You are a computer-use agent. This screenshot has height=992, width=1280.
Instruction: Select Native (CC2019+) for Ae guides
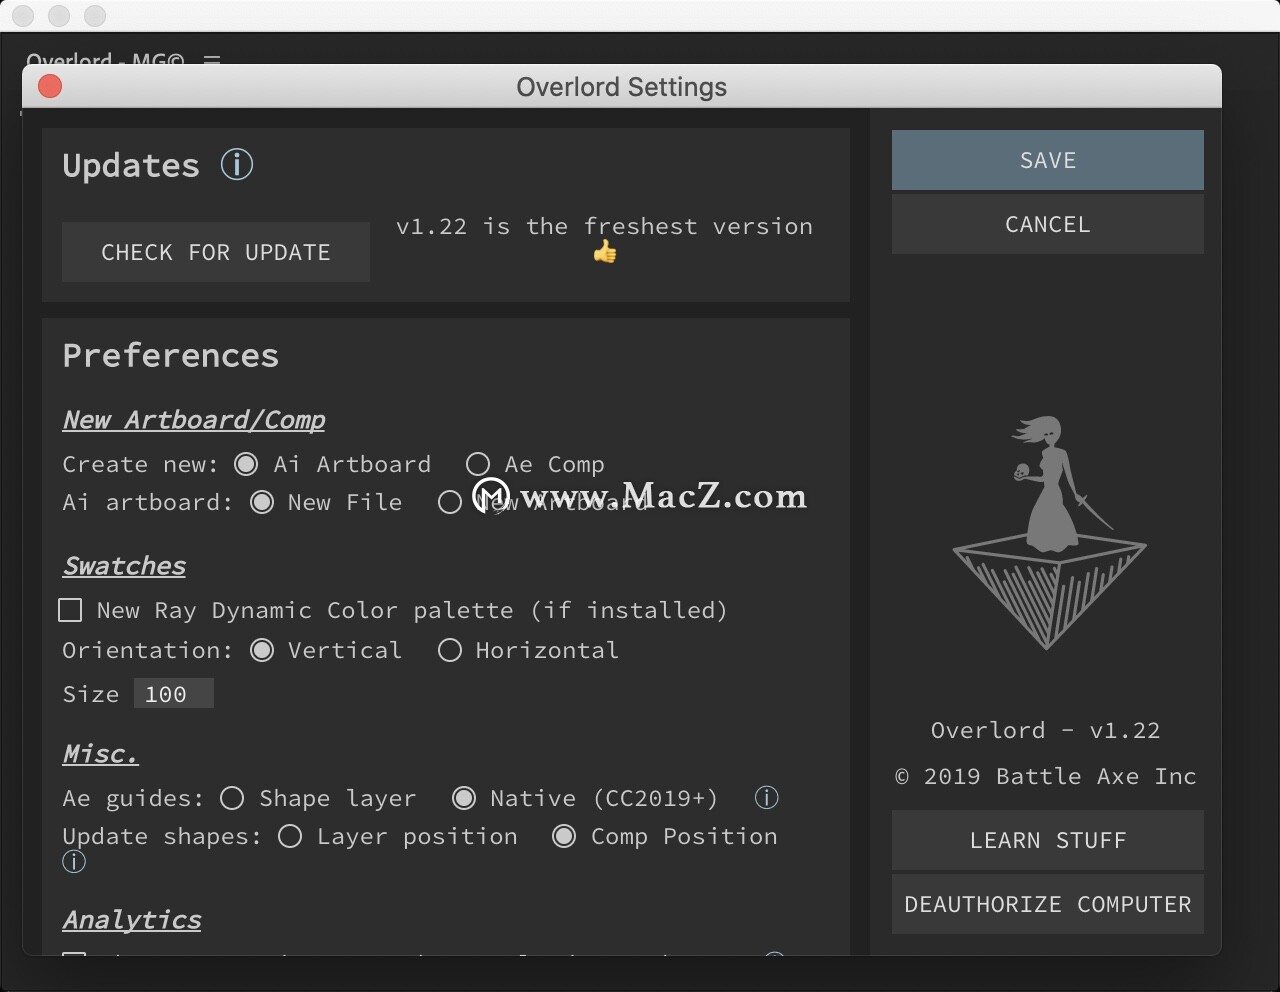pos(464,798)
